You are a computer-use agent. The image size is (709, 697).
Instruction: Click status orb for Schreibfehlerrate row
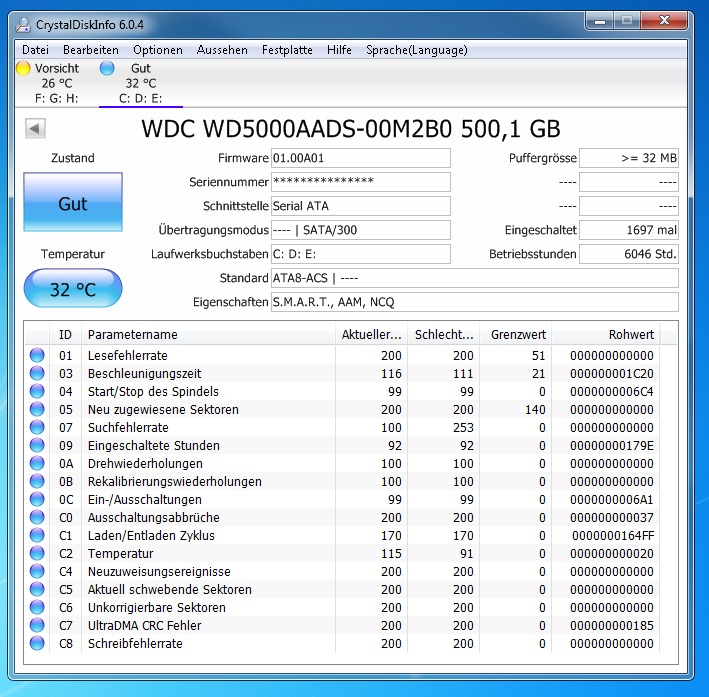click(x=37, y=643)
